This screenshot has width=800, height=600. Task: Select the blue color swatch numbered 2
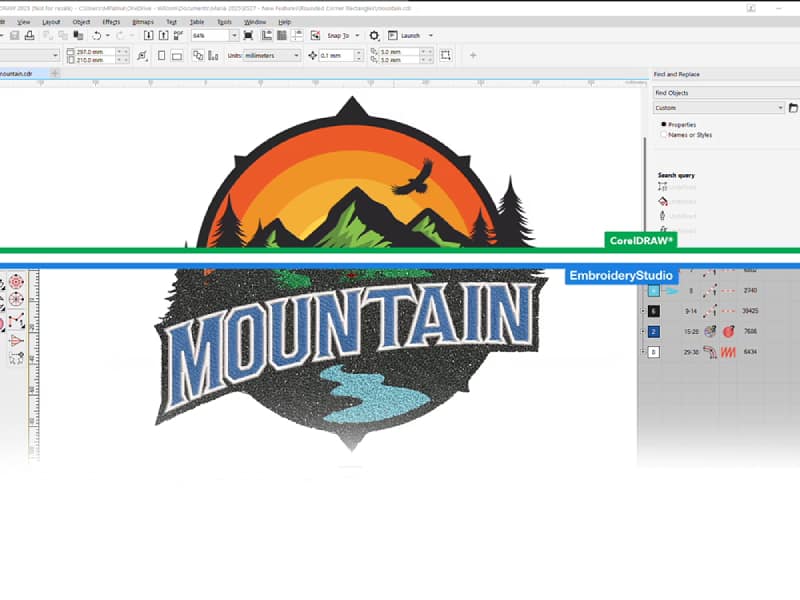click(x=653, y=331)
